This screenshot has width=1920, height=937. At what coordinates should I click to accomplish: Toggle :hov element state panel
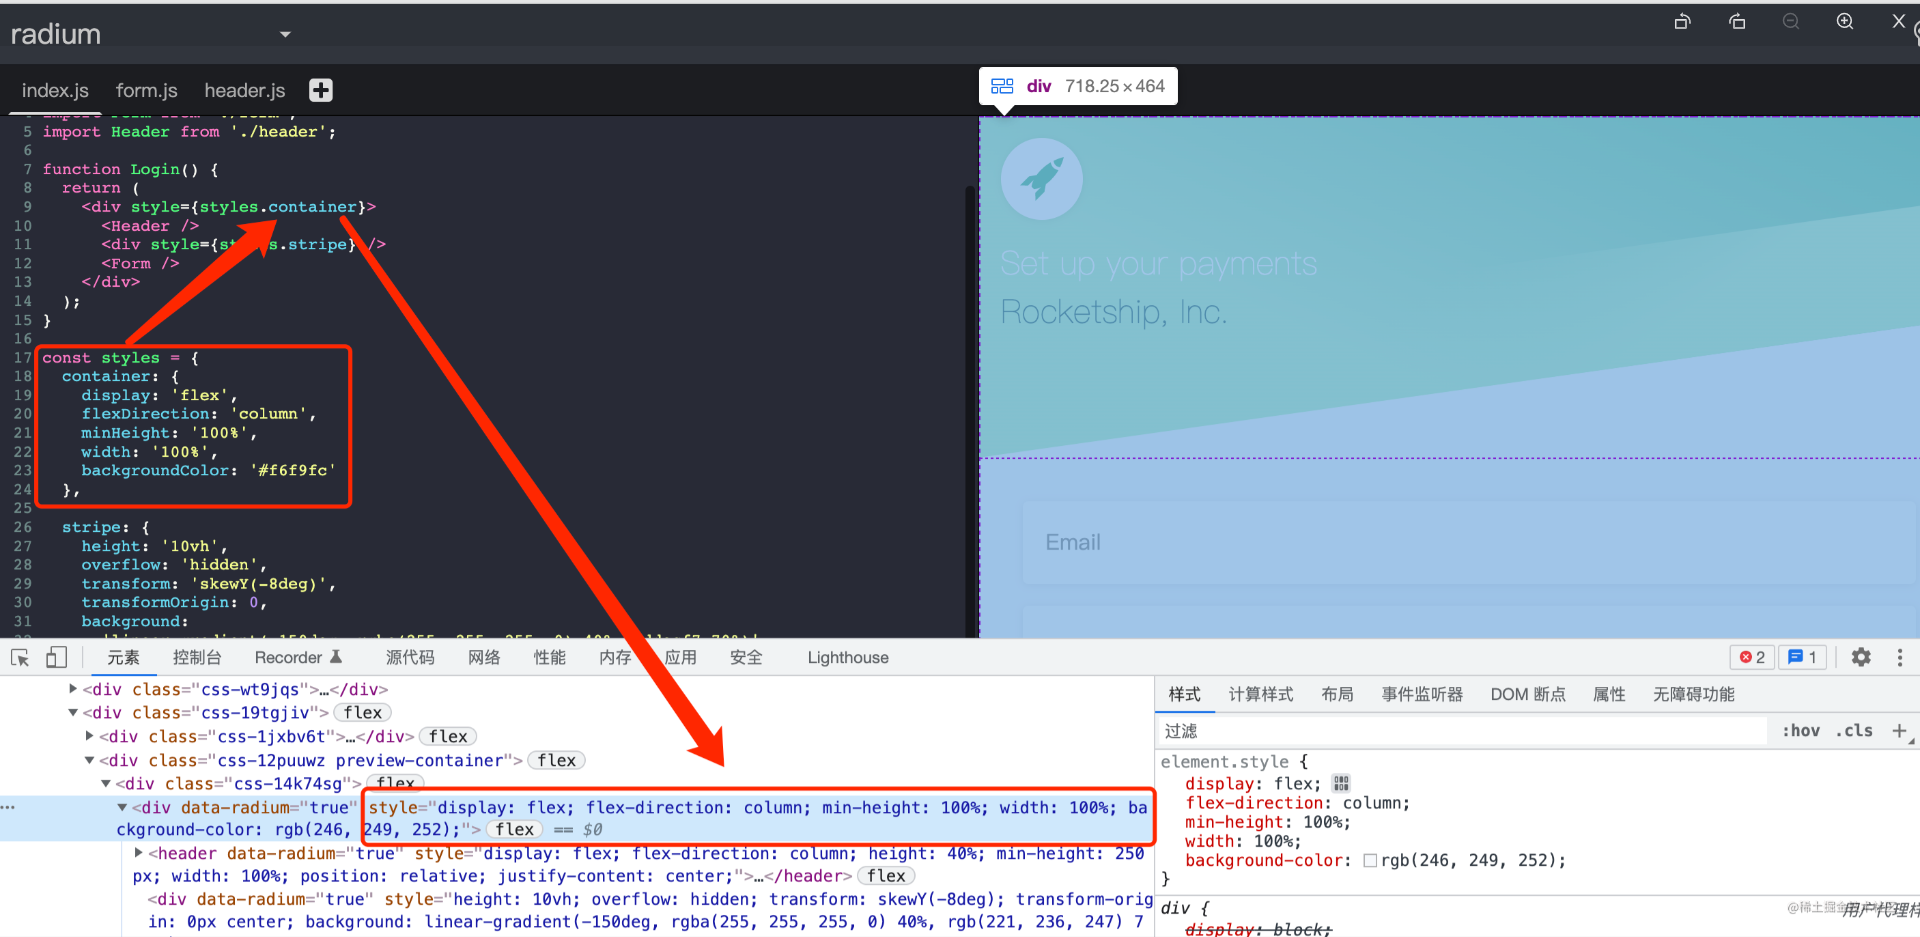coord(1800,731)
